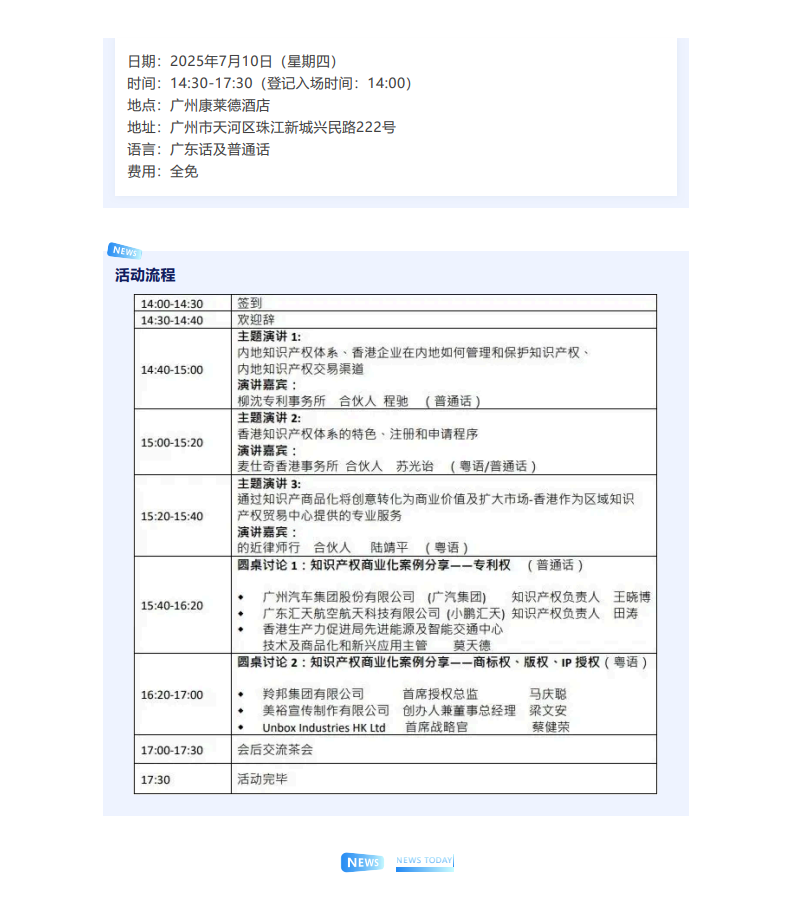793x907 pixels.
Task: Click the blue NEWS logo at page bottom
Action: point(363,862)
